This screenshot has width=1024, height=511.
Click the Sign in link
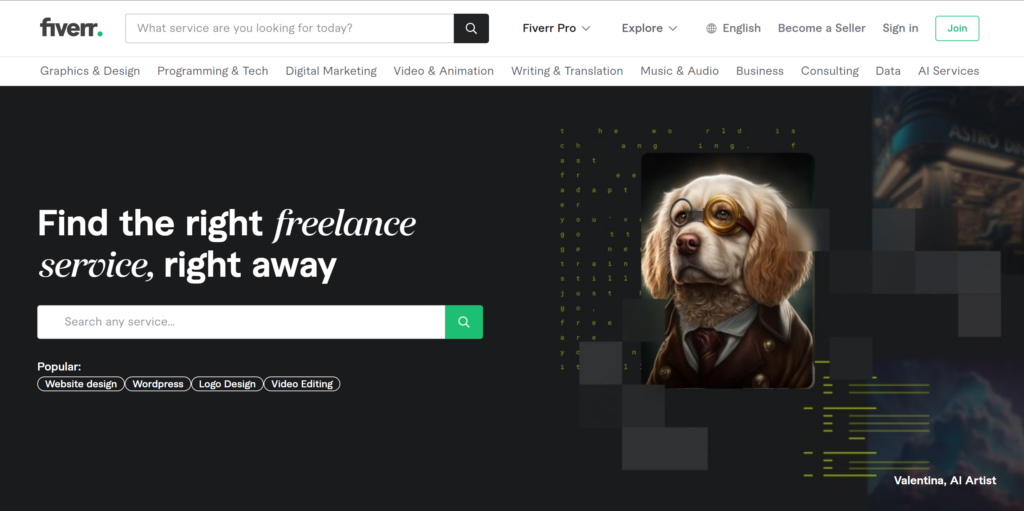point(900,28)
